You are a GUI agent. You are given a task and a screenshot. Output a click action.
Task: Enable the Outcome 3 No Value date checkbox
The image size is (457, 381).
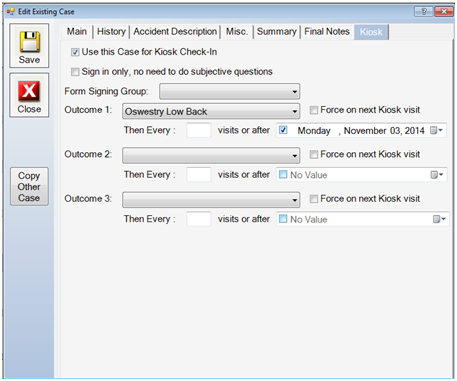coord(283,219)
